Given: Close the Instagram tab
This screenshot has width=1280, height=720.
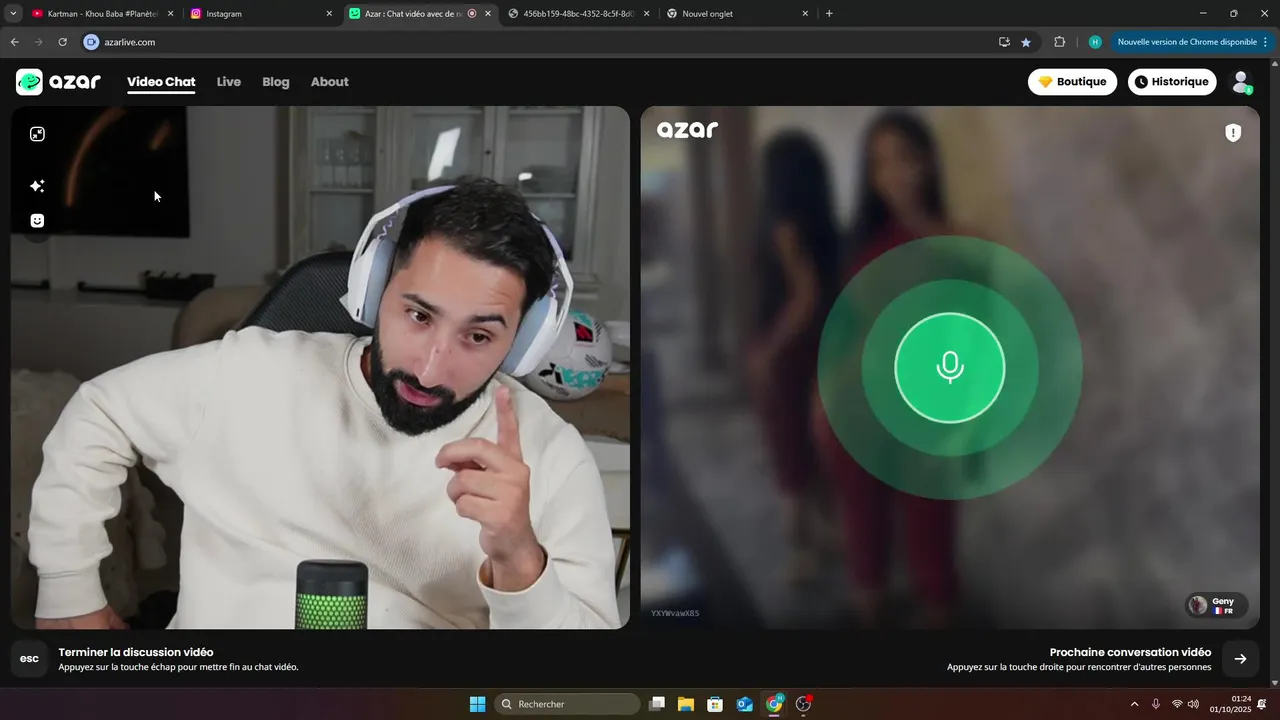Looking at the screenshot, I should pyautogui.click(x=329, y=14).
